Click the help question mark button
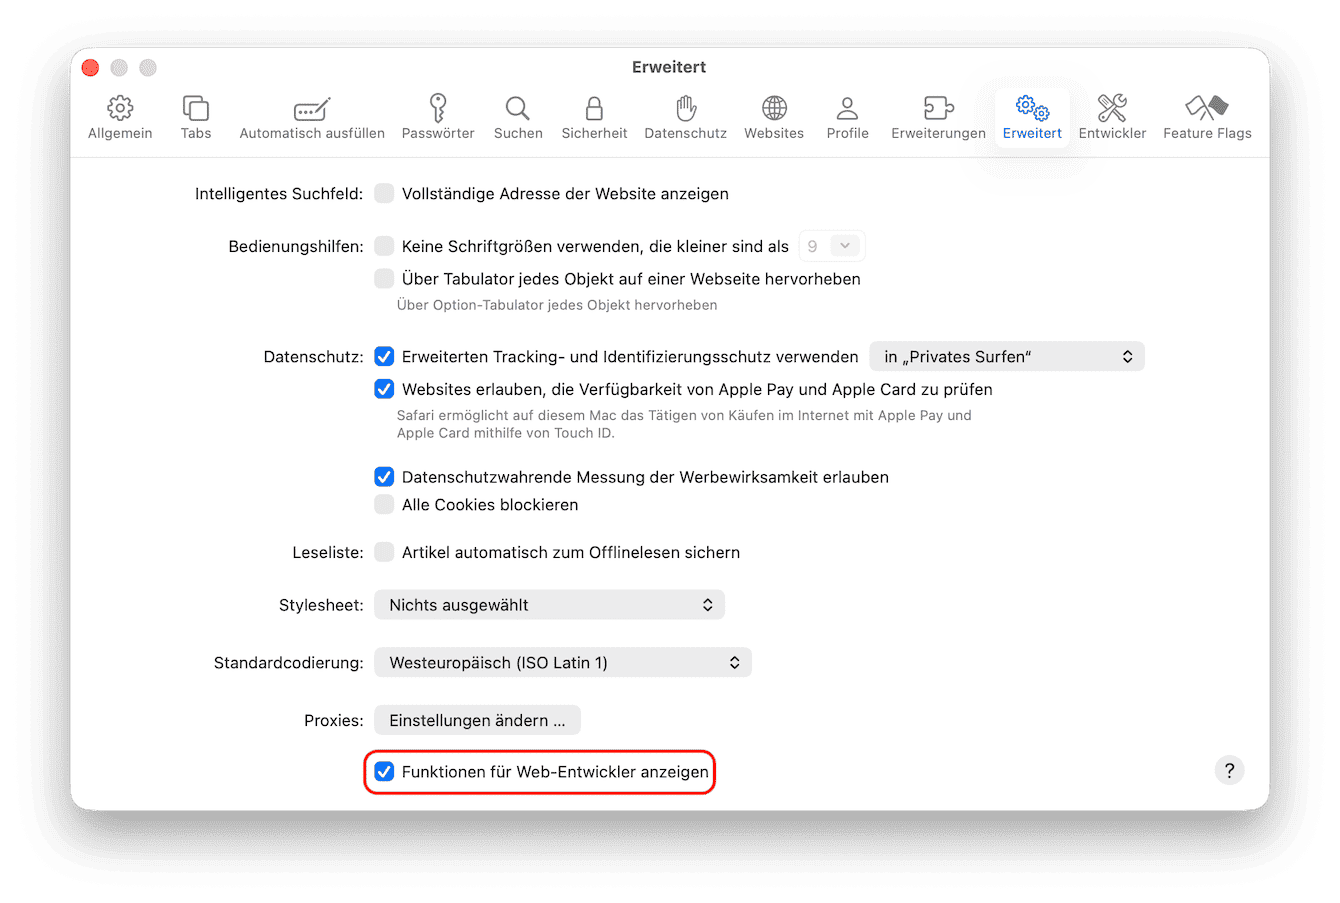Viewport: 1340px width, 903px height. tap(1229, 770)
